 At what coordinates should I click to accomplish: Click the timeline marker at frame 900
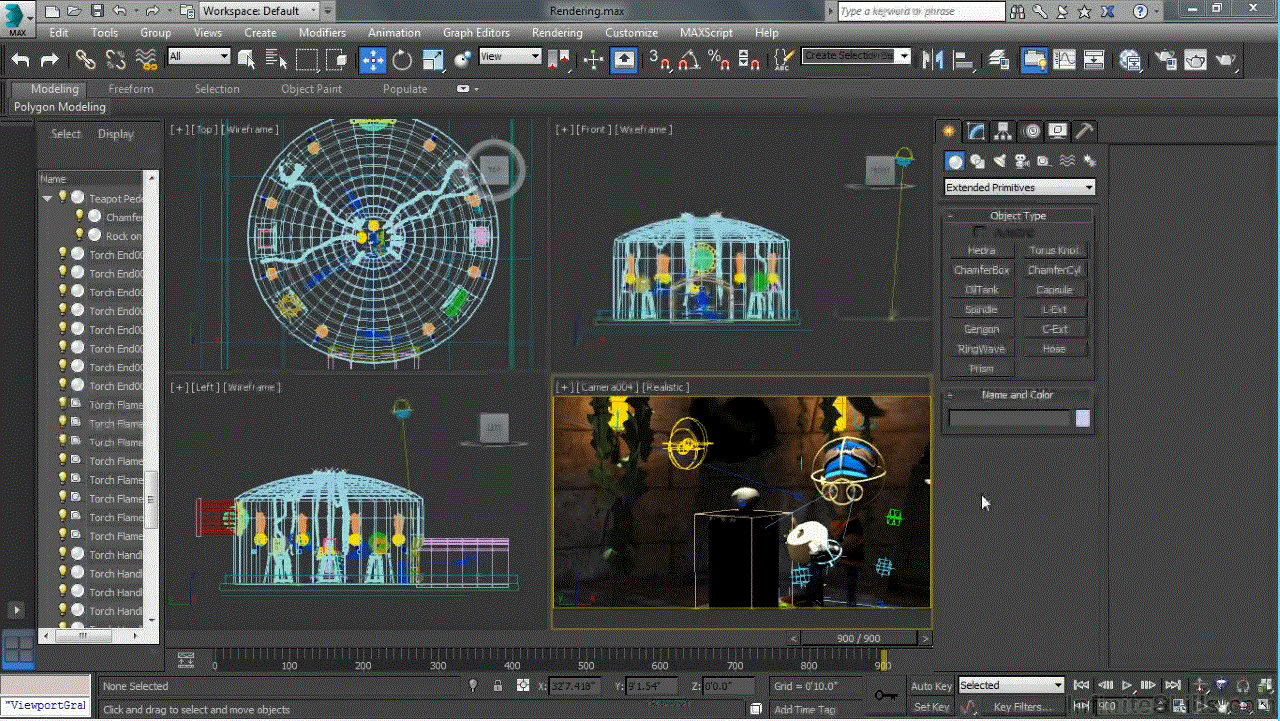[x=883, y=660]
